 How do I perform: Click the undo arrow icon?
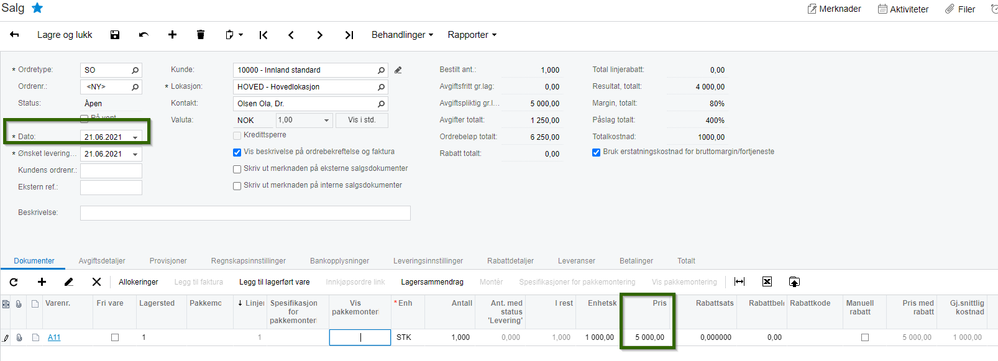pos(144,35)
